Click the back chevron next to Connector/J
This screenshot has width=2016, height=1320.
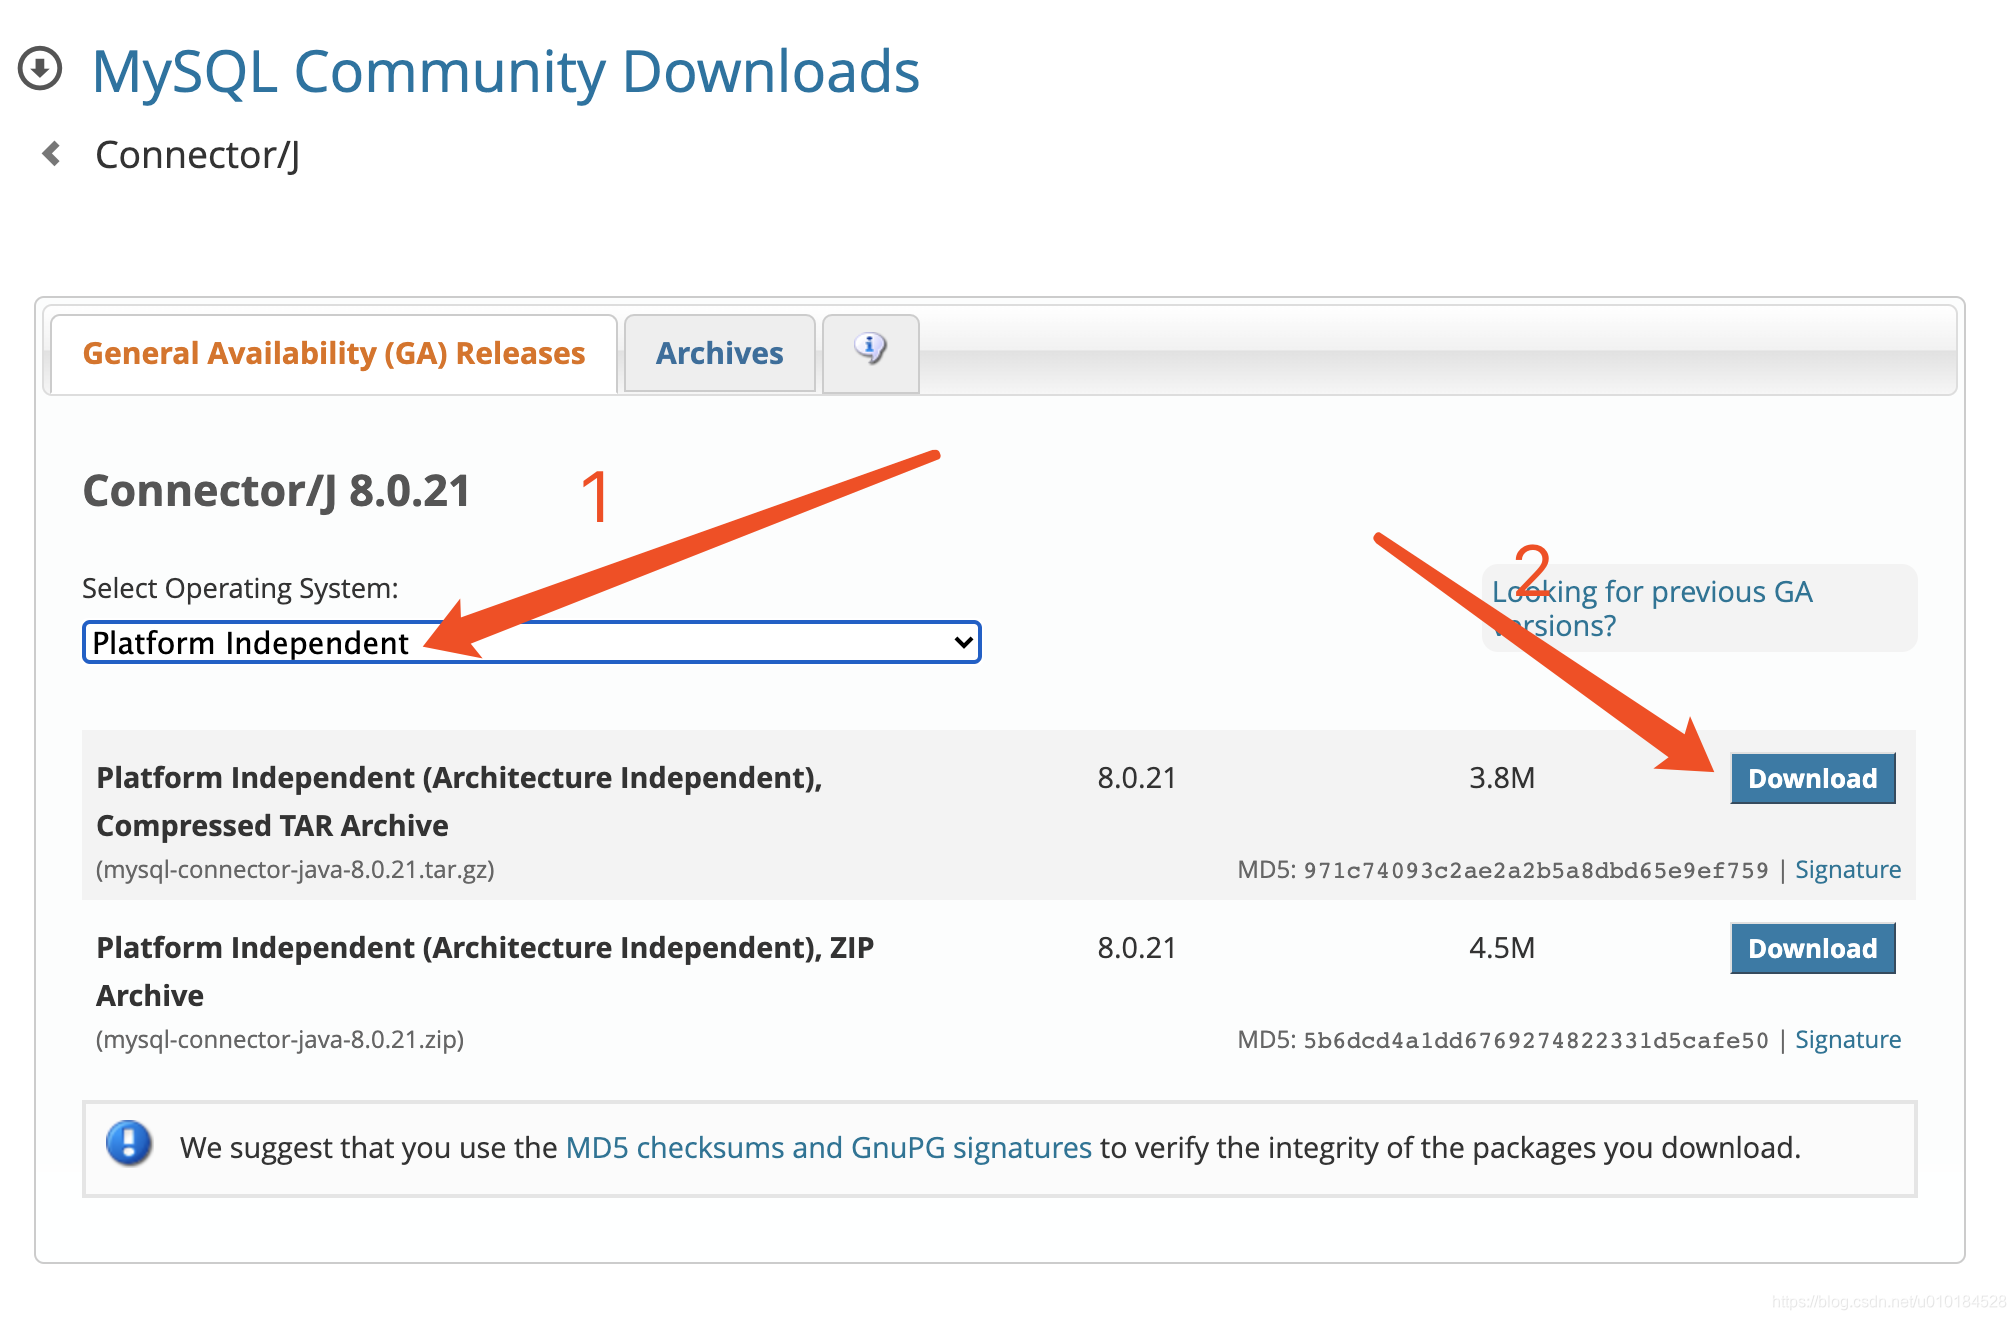[52, 154]
